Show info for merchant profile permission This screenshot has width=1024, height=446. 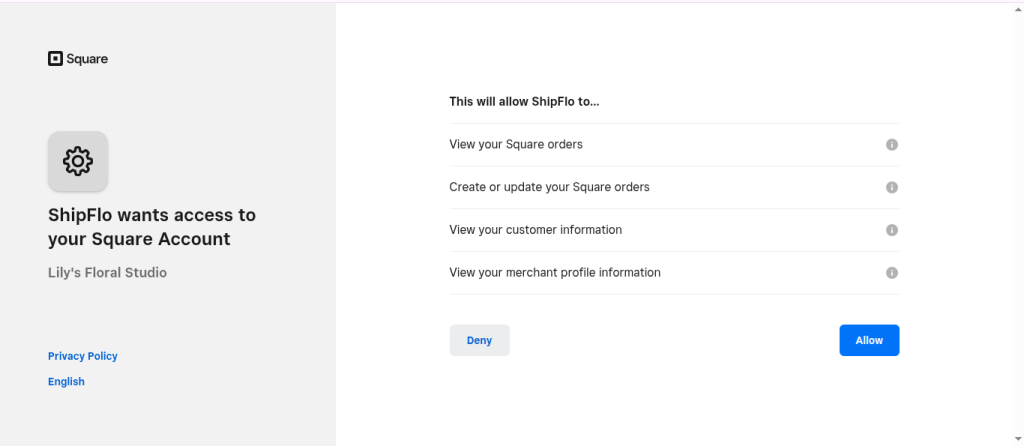click(x=892, y=273)
